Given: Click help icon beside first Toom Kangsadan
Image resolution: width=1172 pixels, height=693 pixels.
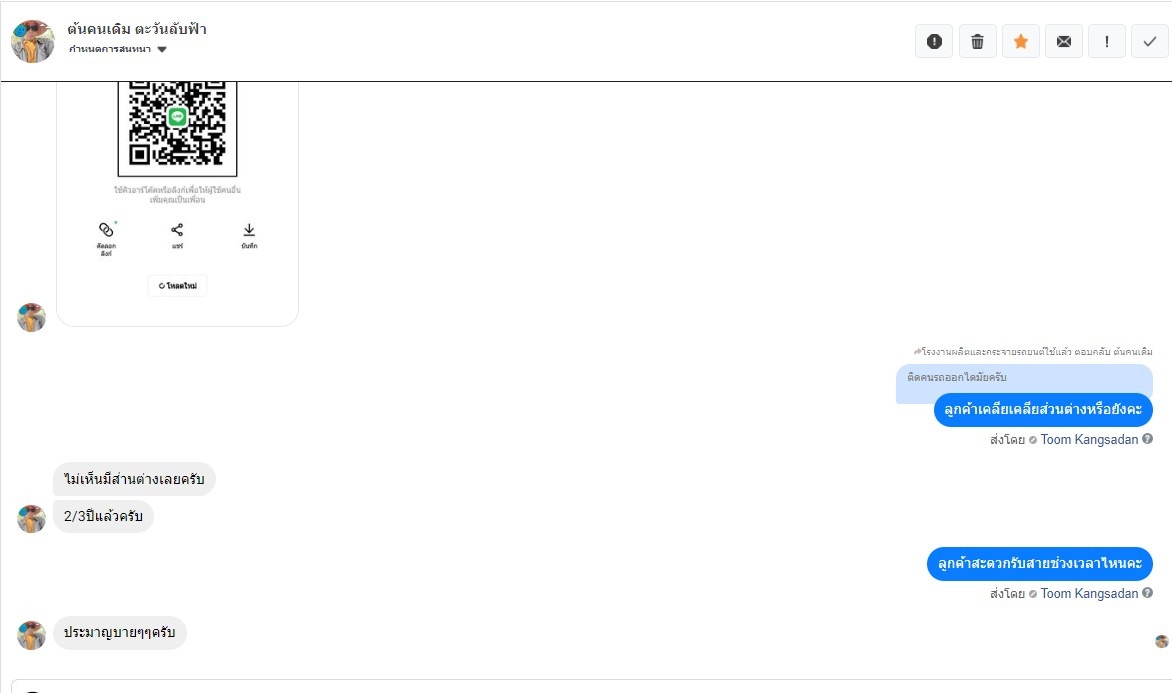Looking at the screenshot, I should point(1147,439).
